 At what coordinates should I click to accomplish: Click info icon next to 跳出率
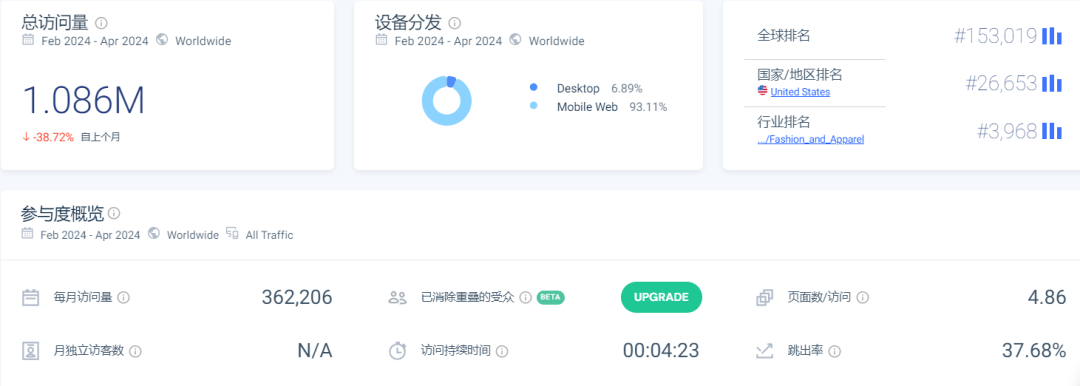pos(835,351)
